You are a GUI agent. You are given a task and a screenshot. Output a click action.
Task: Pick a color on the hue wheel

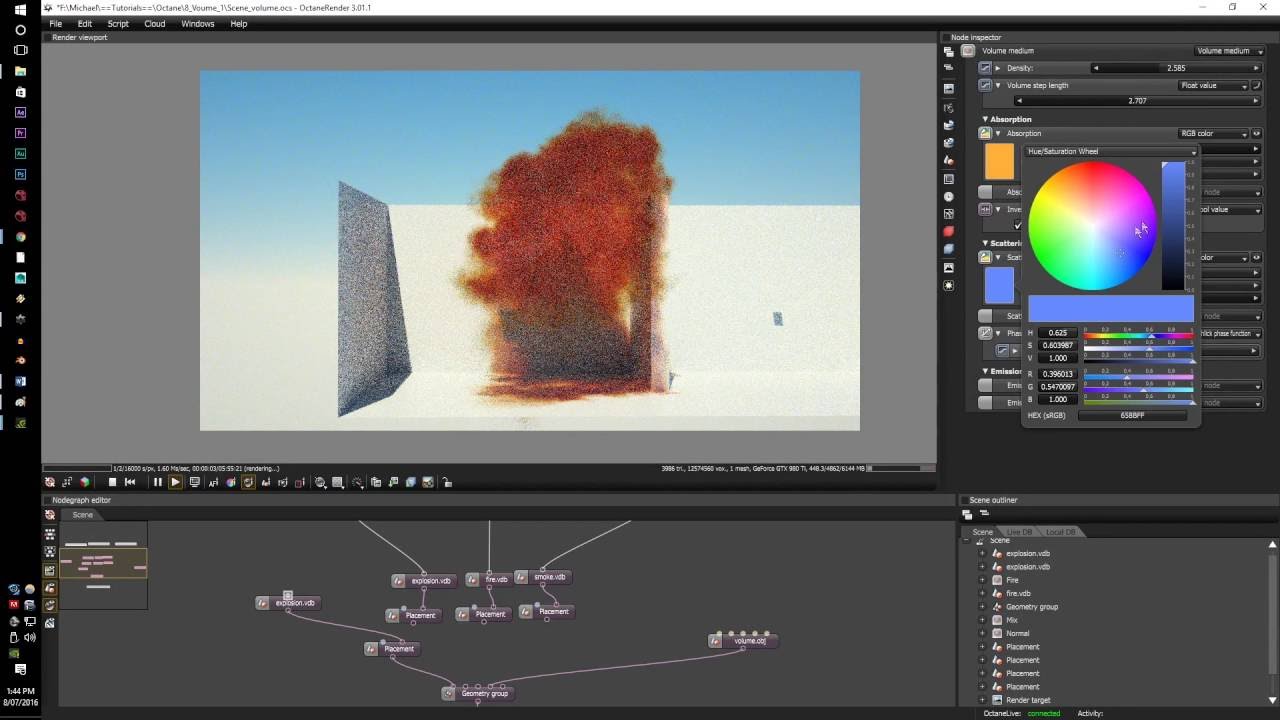coord(1092,227)
